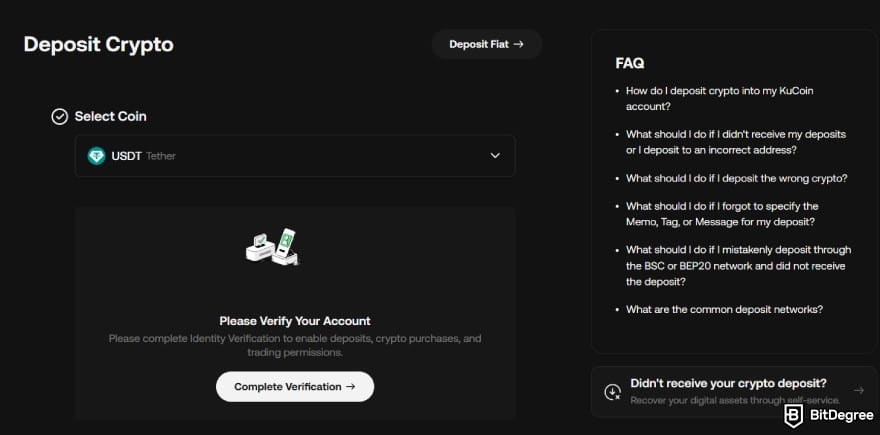Image resolution: width=880 pixels, height=435 pixels.
Task: Open FAQ about BSC or BEP20 network deposit
Action: [739, 265]
